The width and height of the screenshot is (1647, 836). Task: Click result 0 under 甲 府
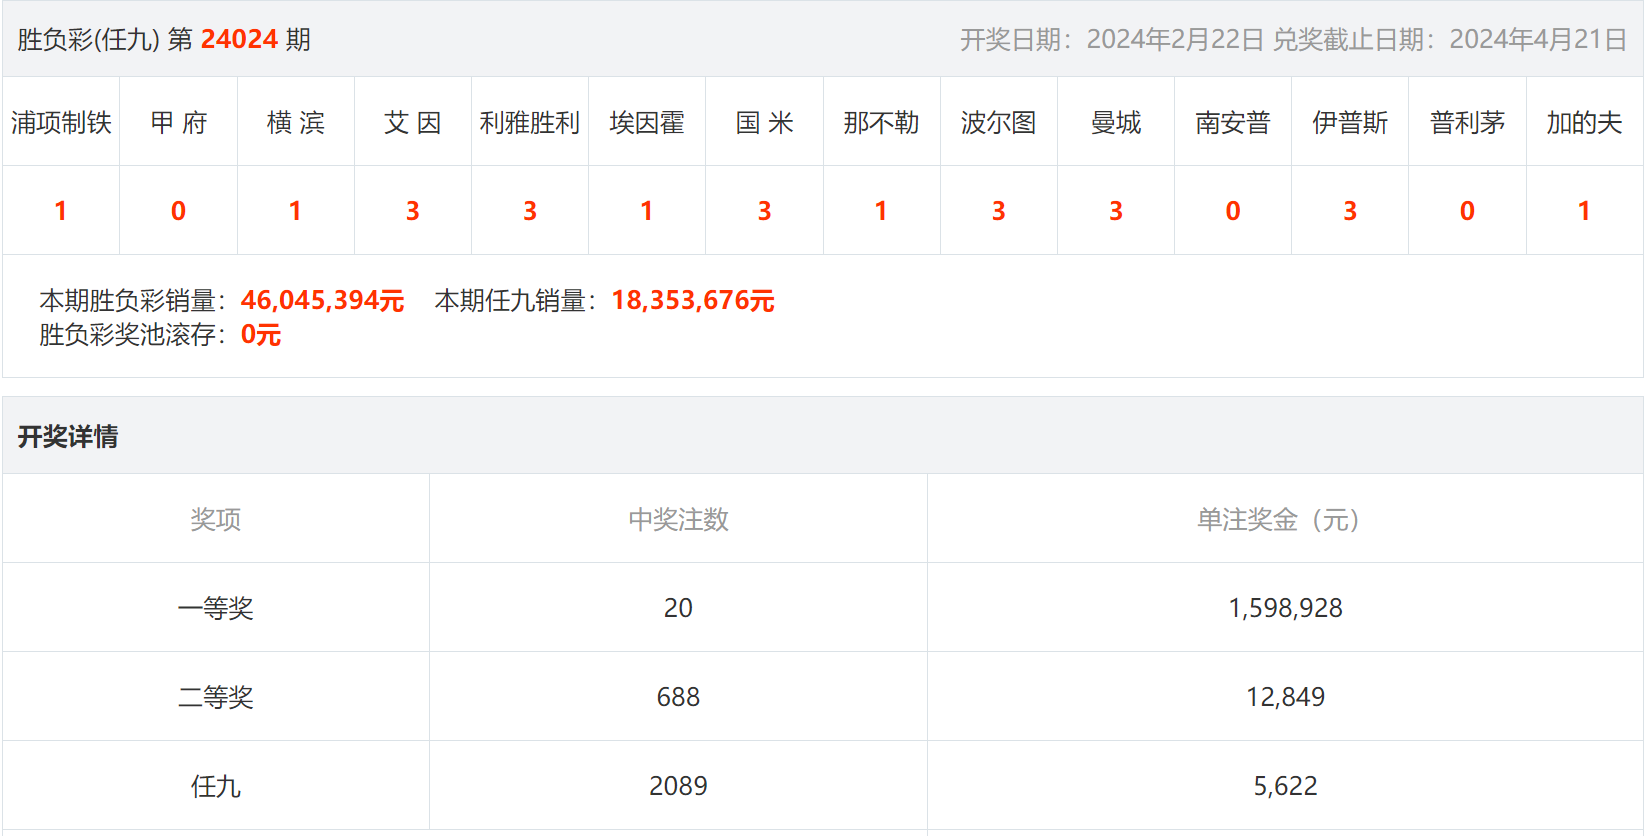(x=178, y=210)
